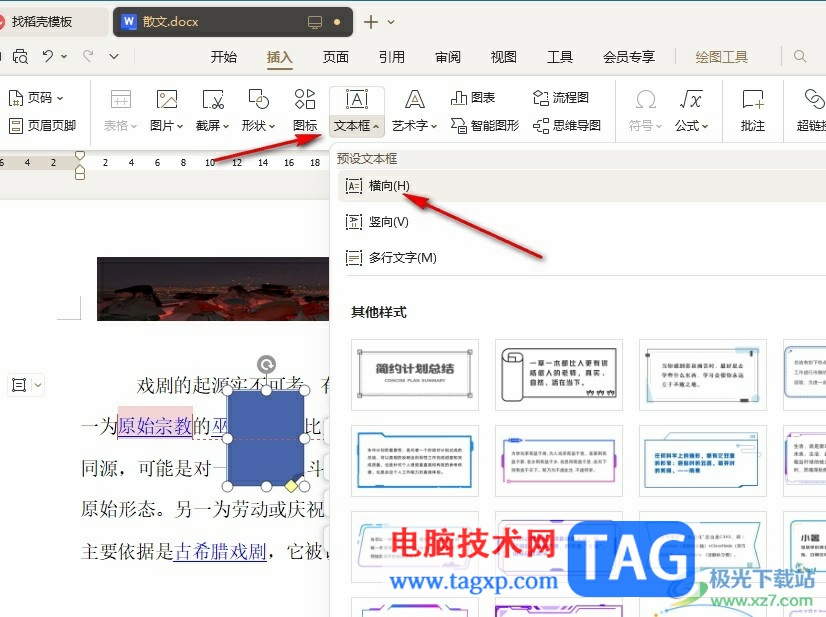
Task: Switch to the 引用 tab
Action: point(392,57)
